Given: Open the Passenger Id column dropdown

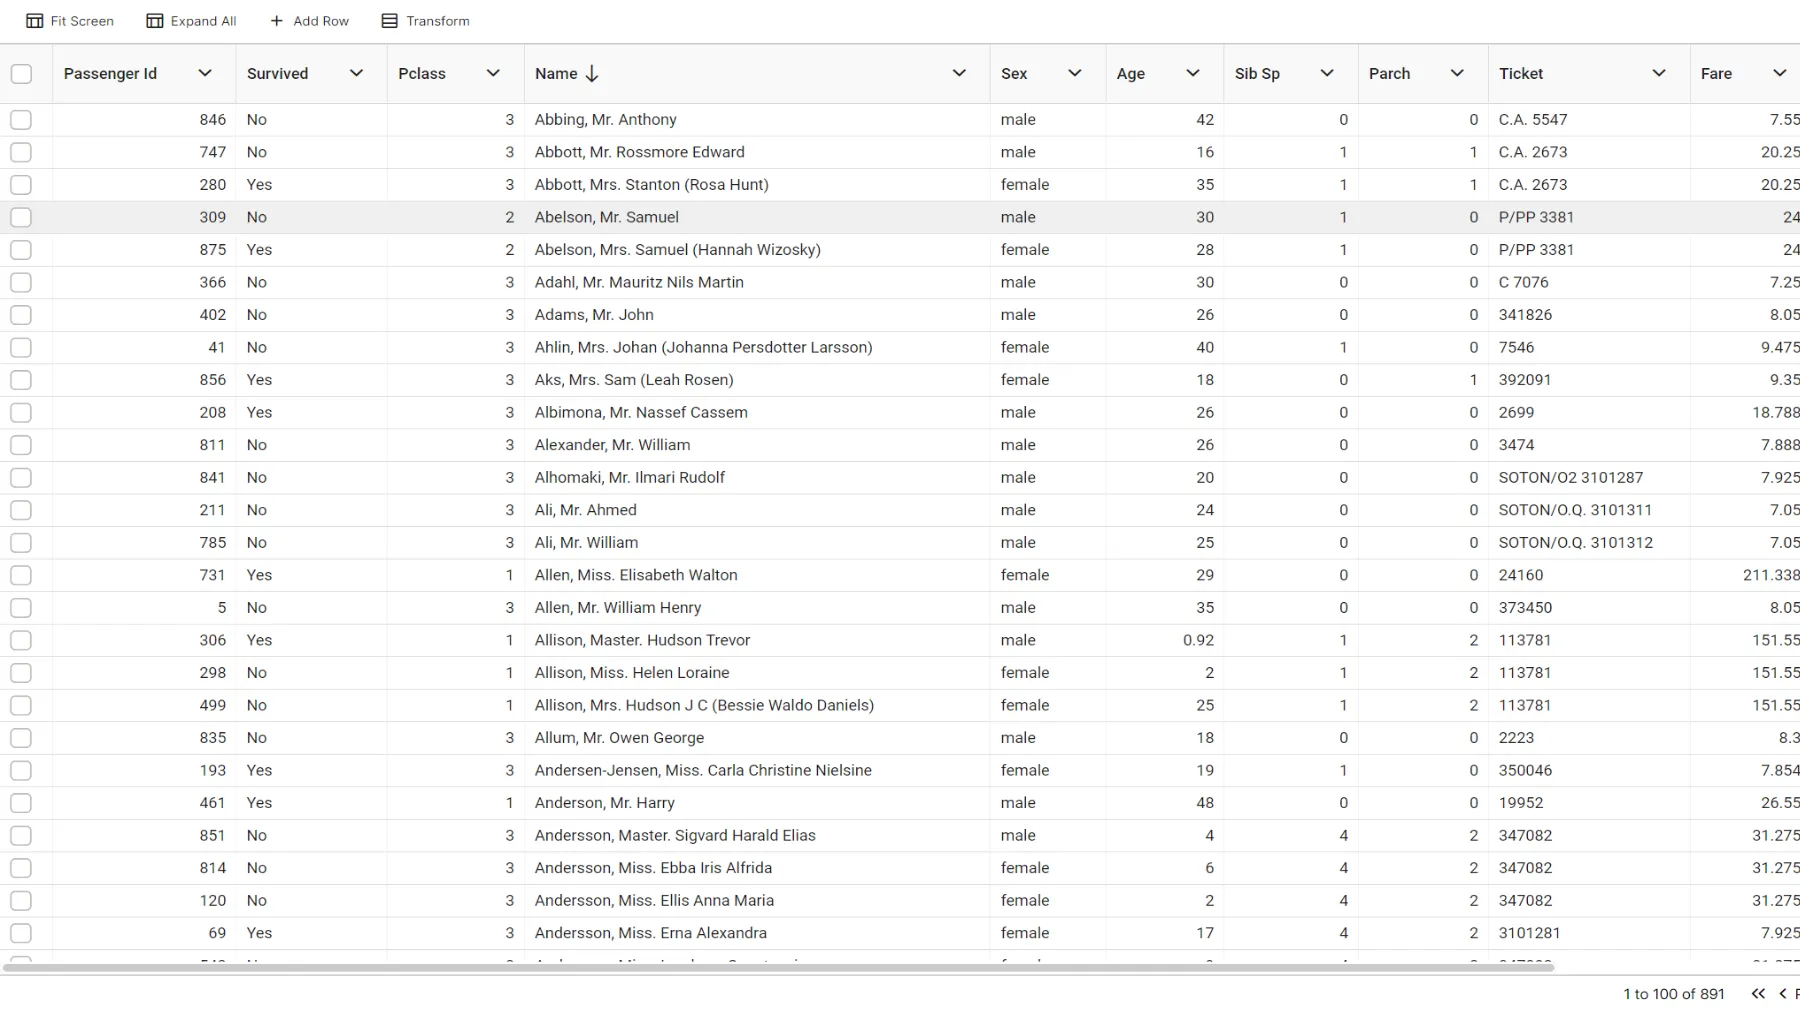Looking at the screenshot, I should pyautogui.click(x=205, y=73).
